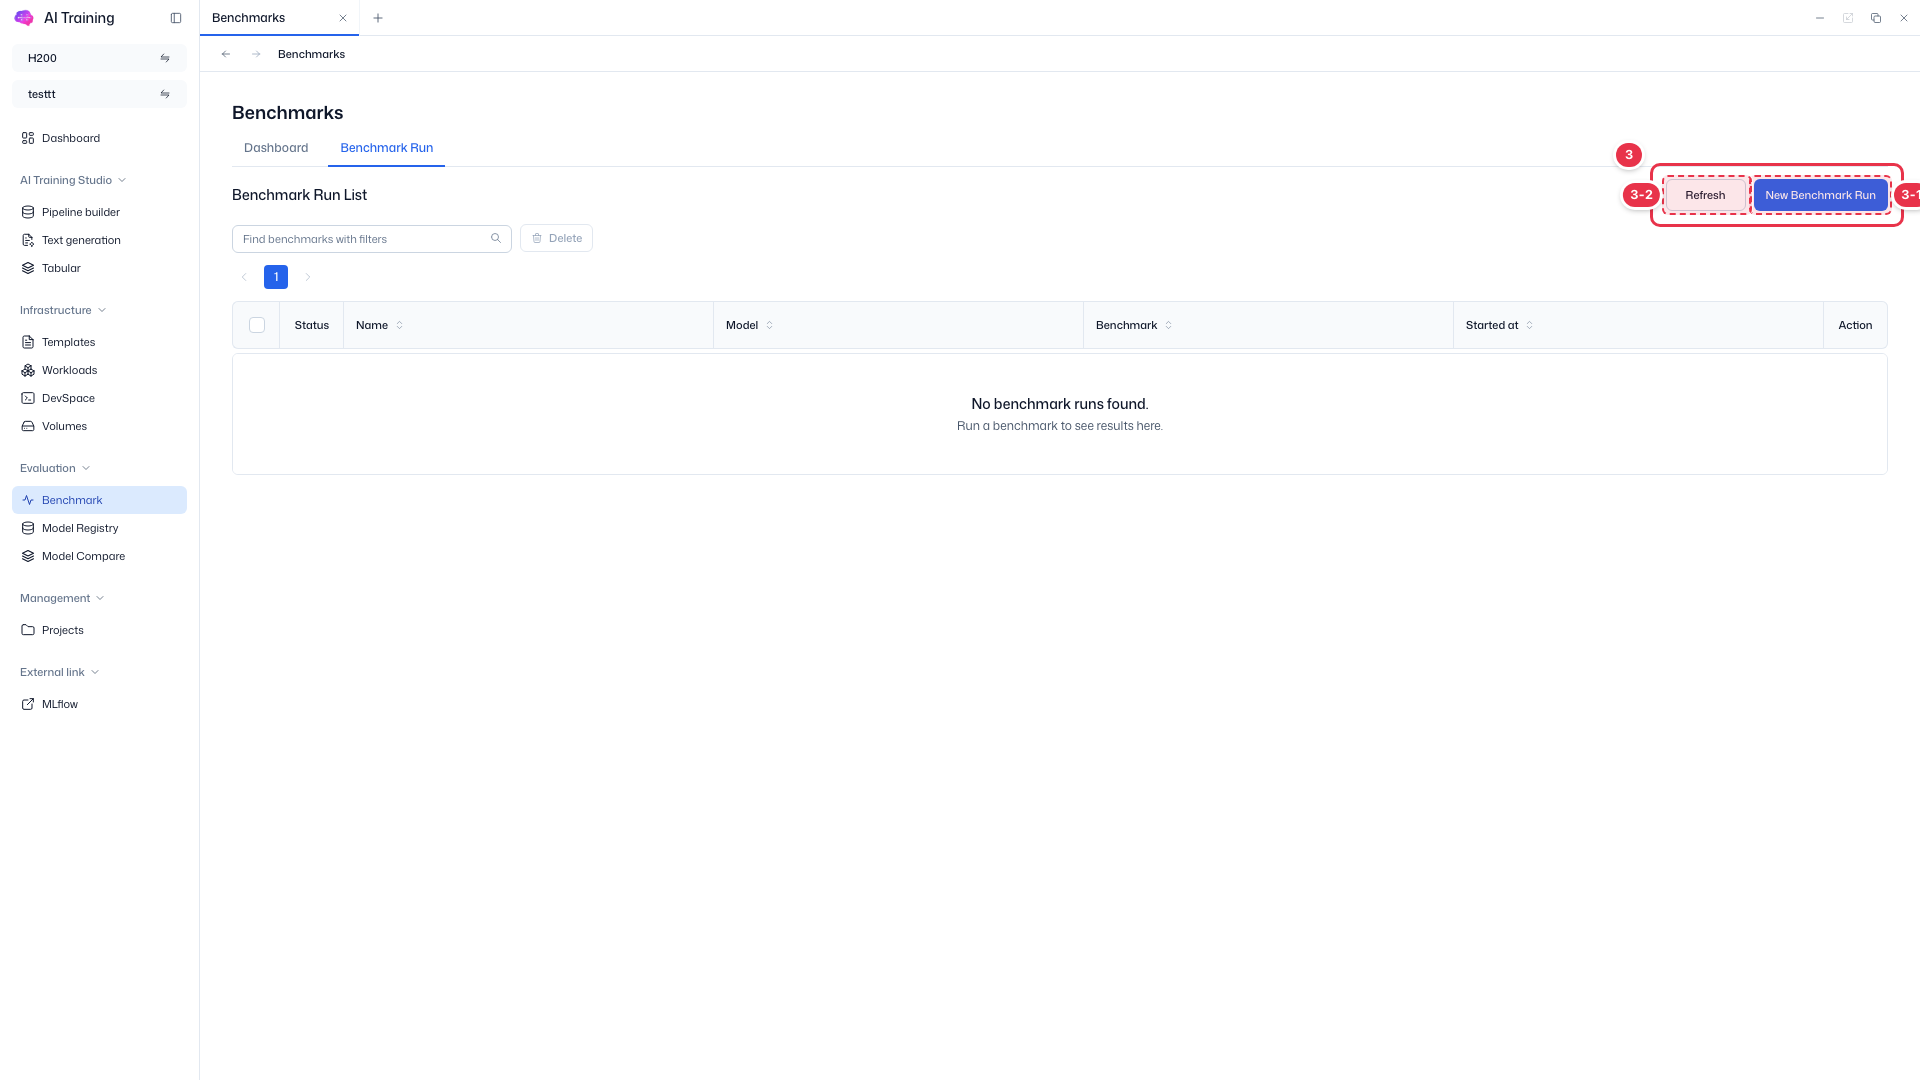Open a new tab with the plus icon
This screenshot has height=1080, width=1920.
[x=378, y=18]
